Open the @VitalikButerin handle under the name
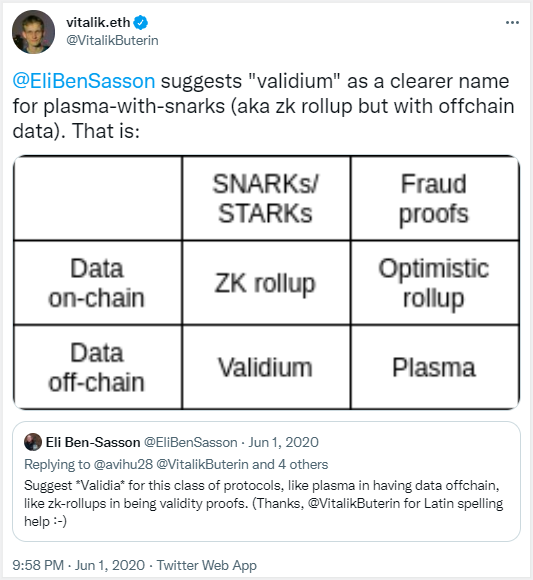Image resolution: width=533 pixels, height=580 pixels. [112, 40]
